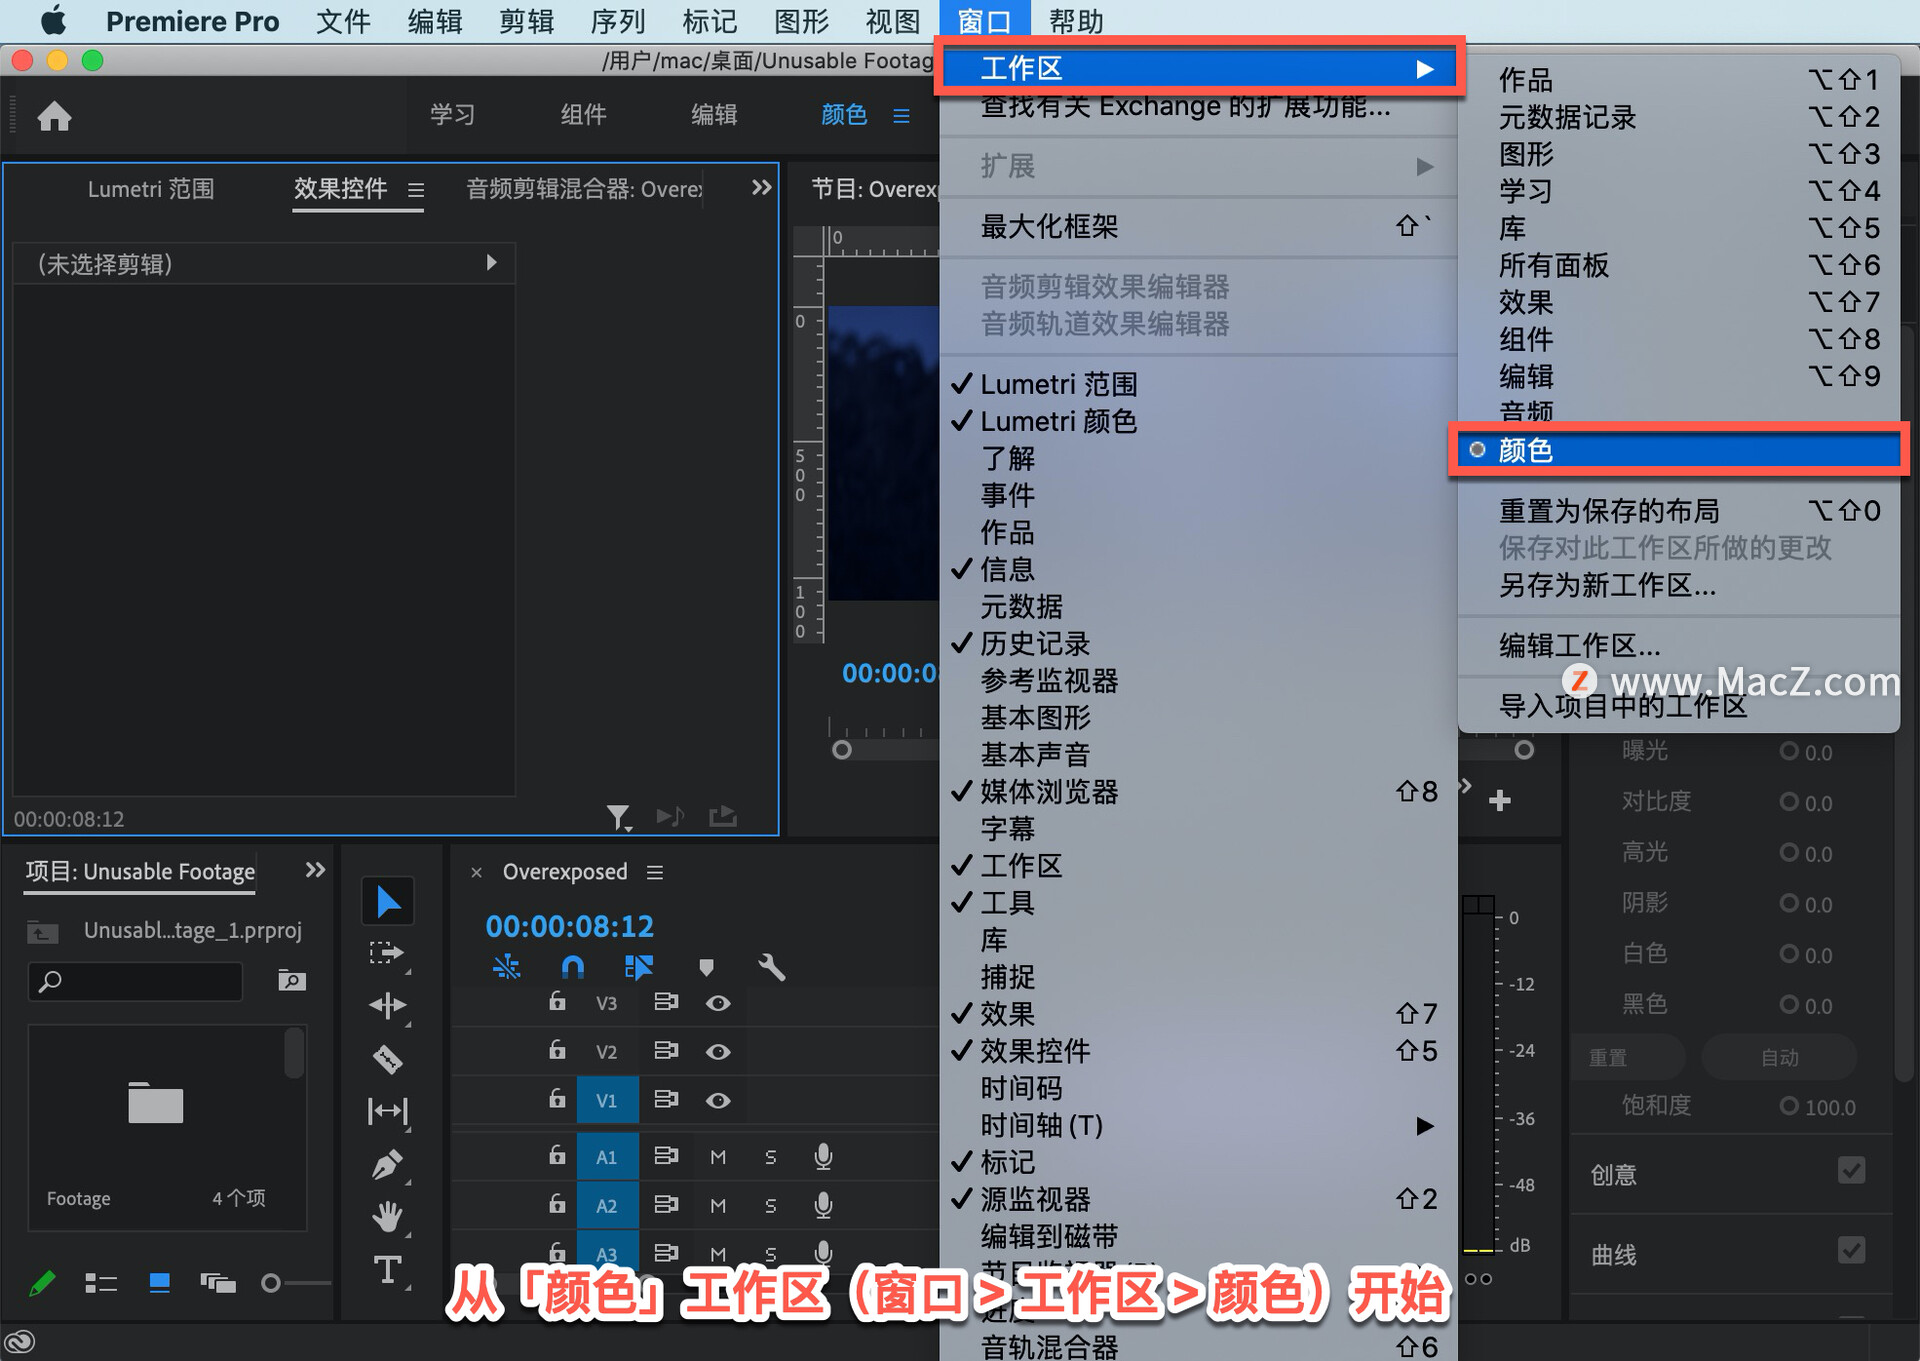This screenshot has width=1920, height=1361.
Task: Toggle lock on V3 track
Action: (557, 1002)
